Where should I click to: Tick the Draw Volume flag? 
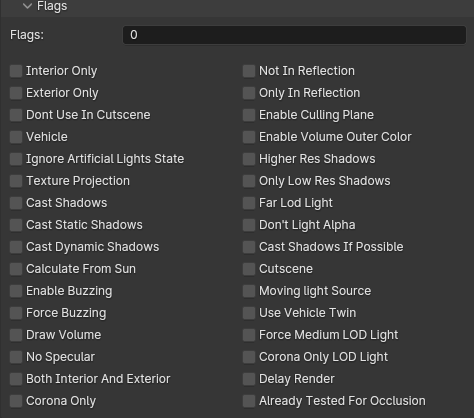coord(16,335)
